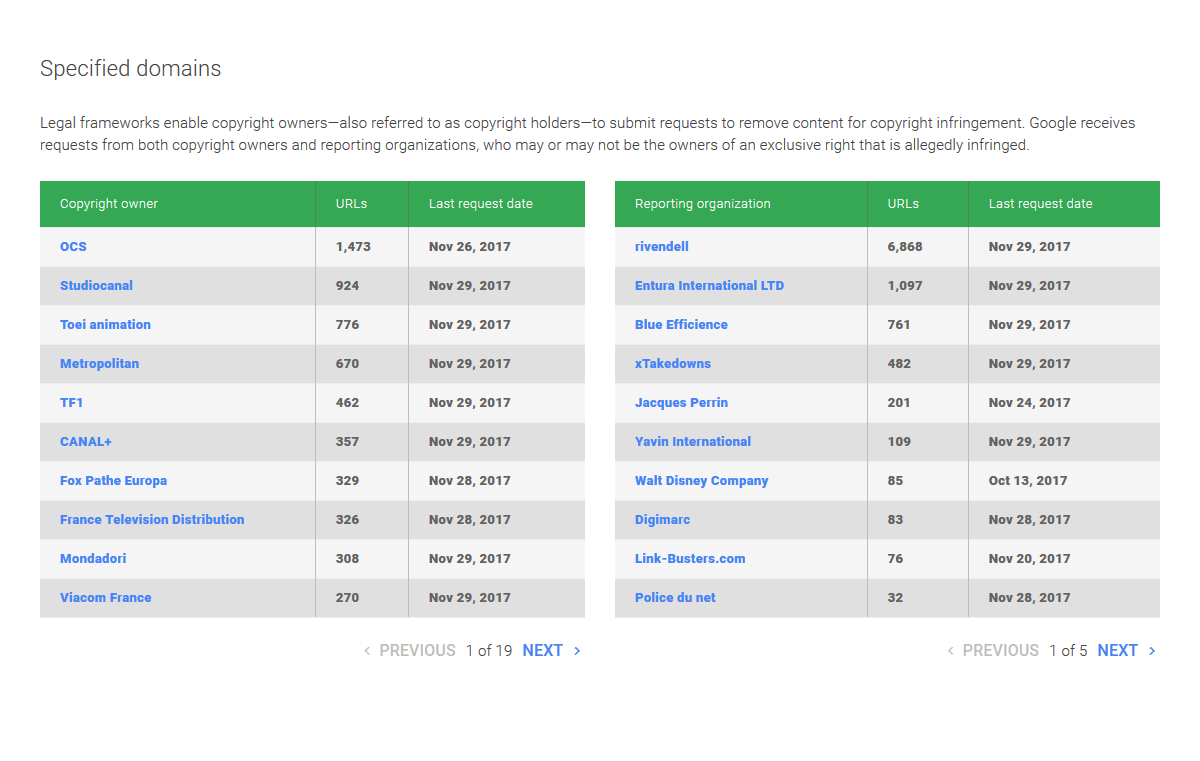Go to next page of reporting organizations
This screenshot has width=1200, height=761.
pos(1117,650)
